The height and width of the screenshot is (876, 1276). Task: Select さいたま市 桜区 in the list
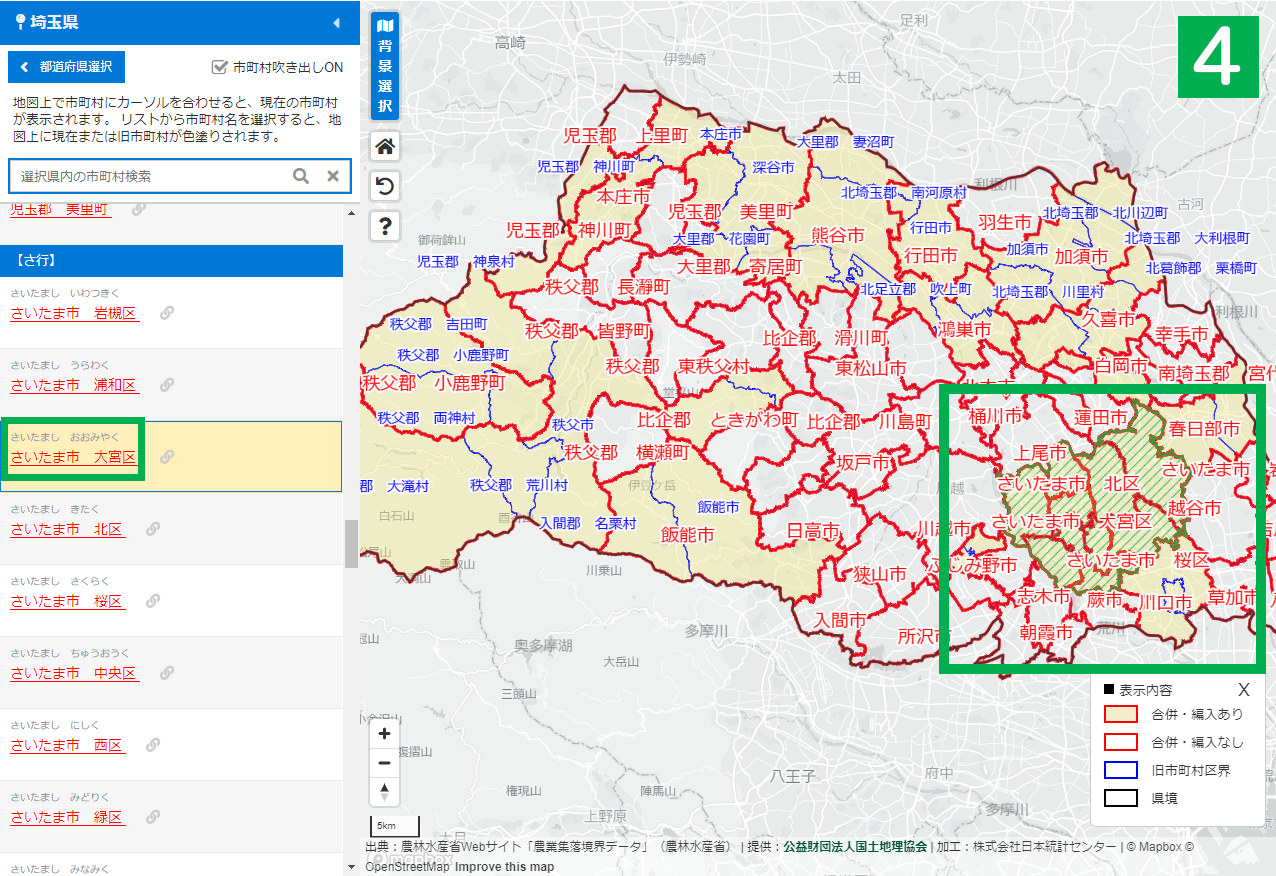(x=67, y=601)
